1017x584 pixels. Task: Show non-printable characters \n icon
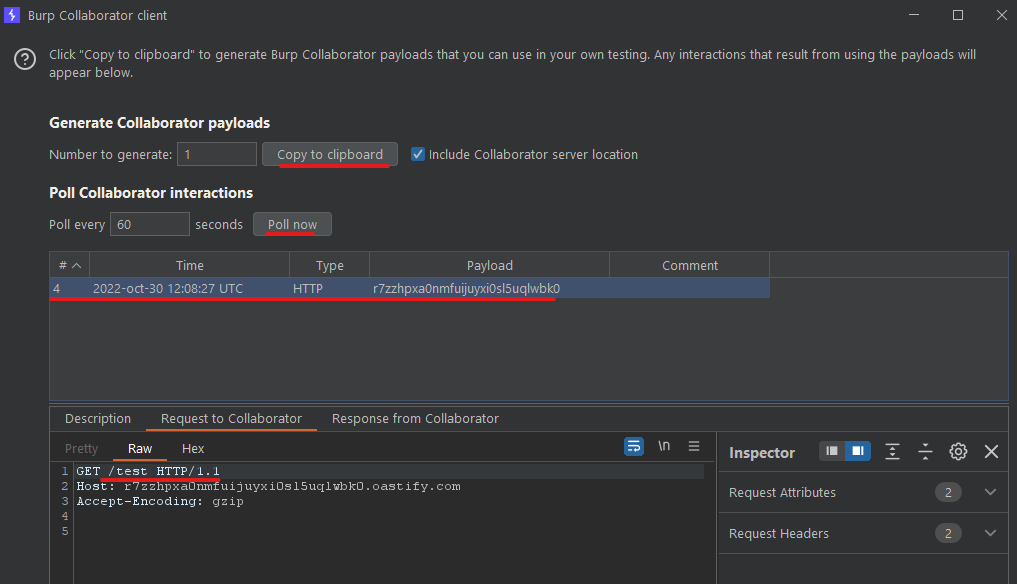664,446
